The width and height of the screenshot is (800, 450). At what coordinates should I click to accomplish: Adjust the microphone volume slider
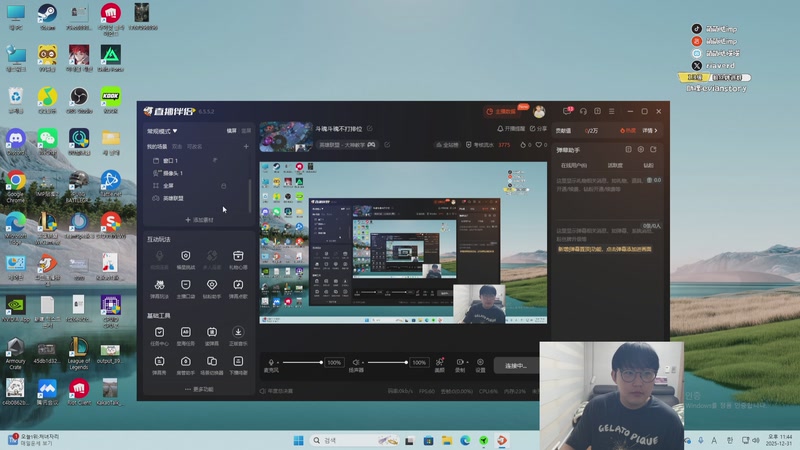pos(302,362)
